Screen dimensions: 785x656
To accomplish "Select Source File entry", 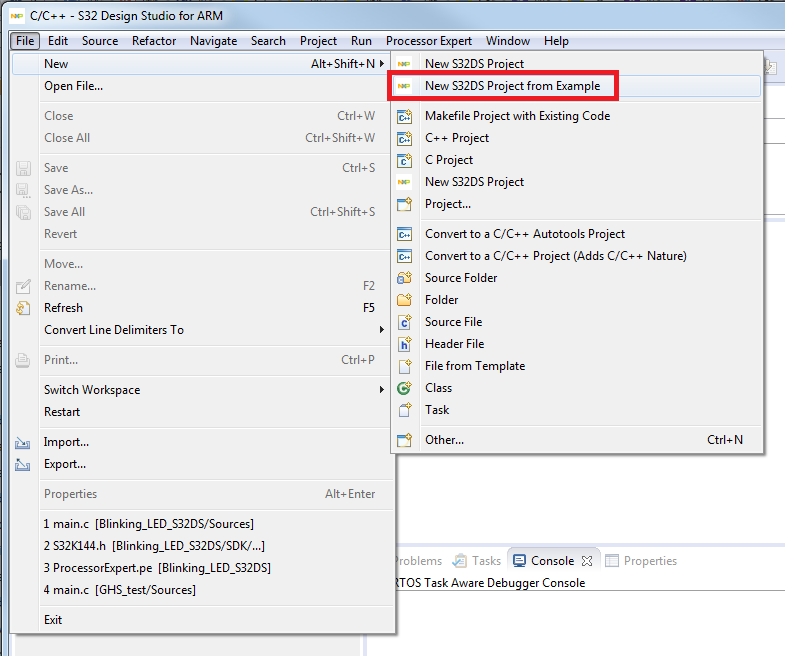I will [577, 322].
